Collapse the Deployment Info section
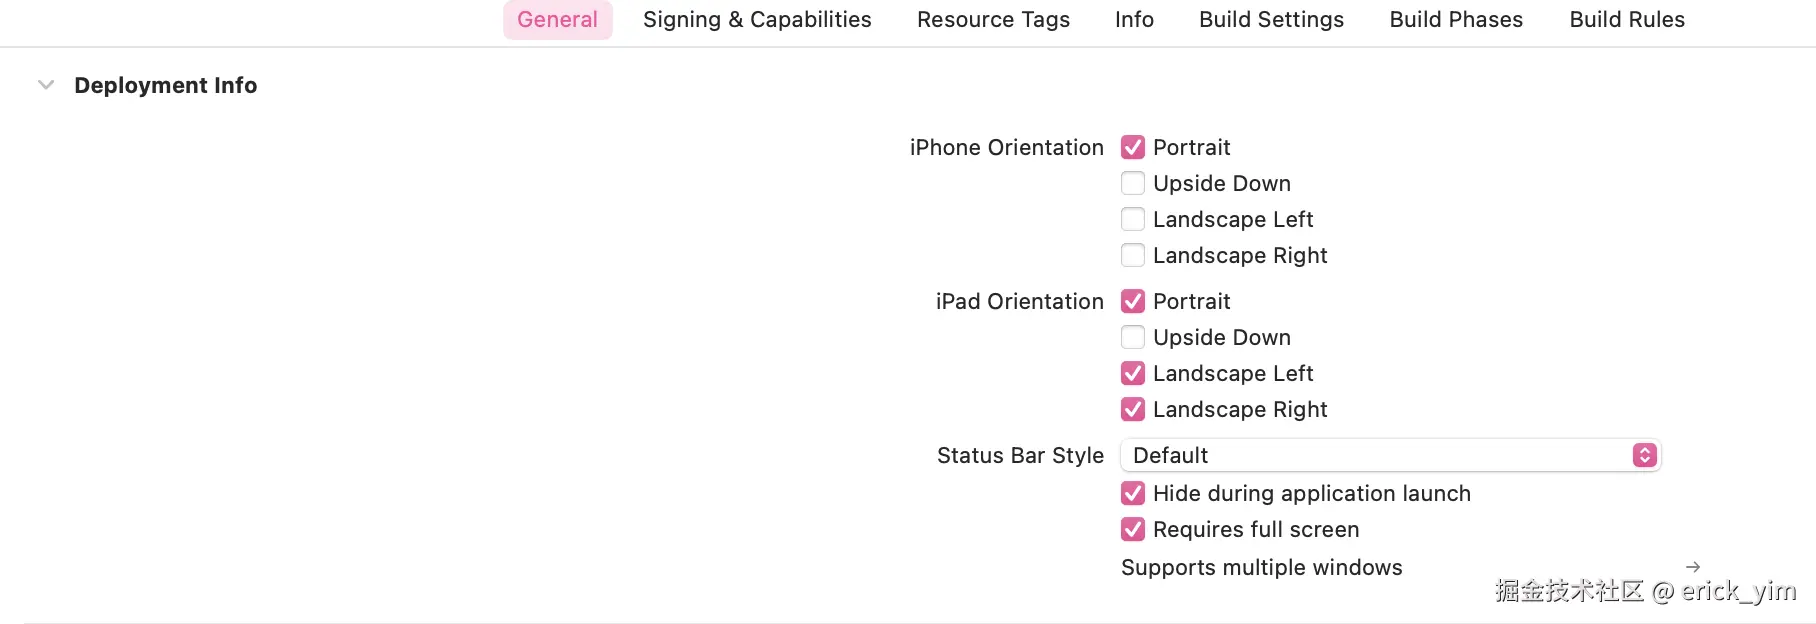The width and height of the screenshot is (1816, 624). point(46,85)
